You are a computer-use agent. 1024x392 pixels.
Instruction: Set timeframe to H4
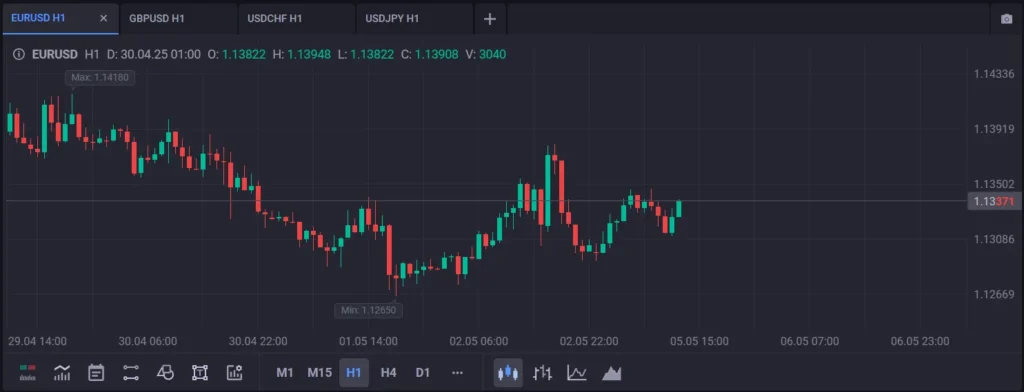[389, 373]
